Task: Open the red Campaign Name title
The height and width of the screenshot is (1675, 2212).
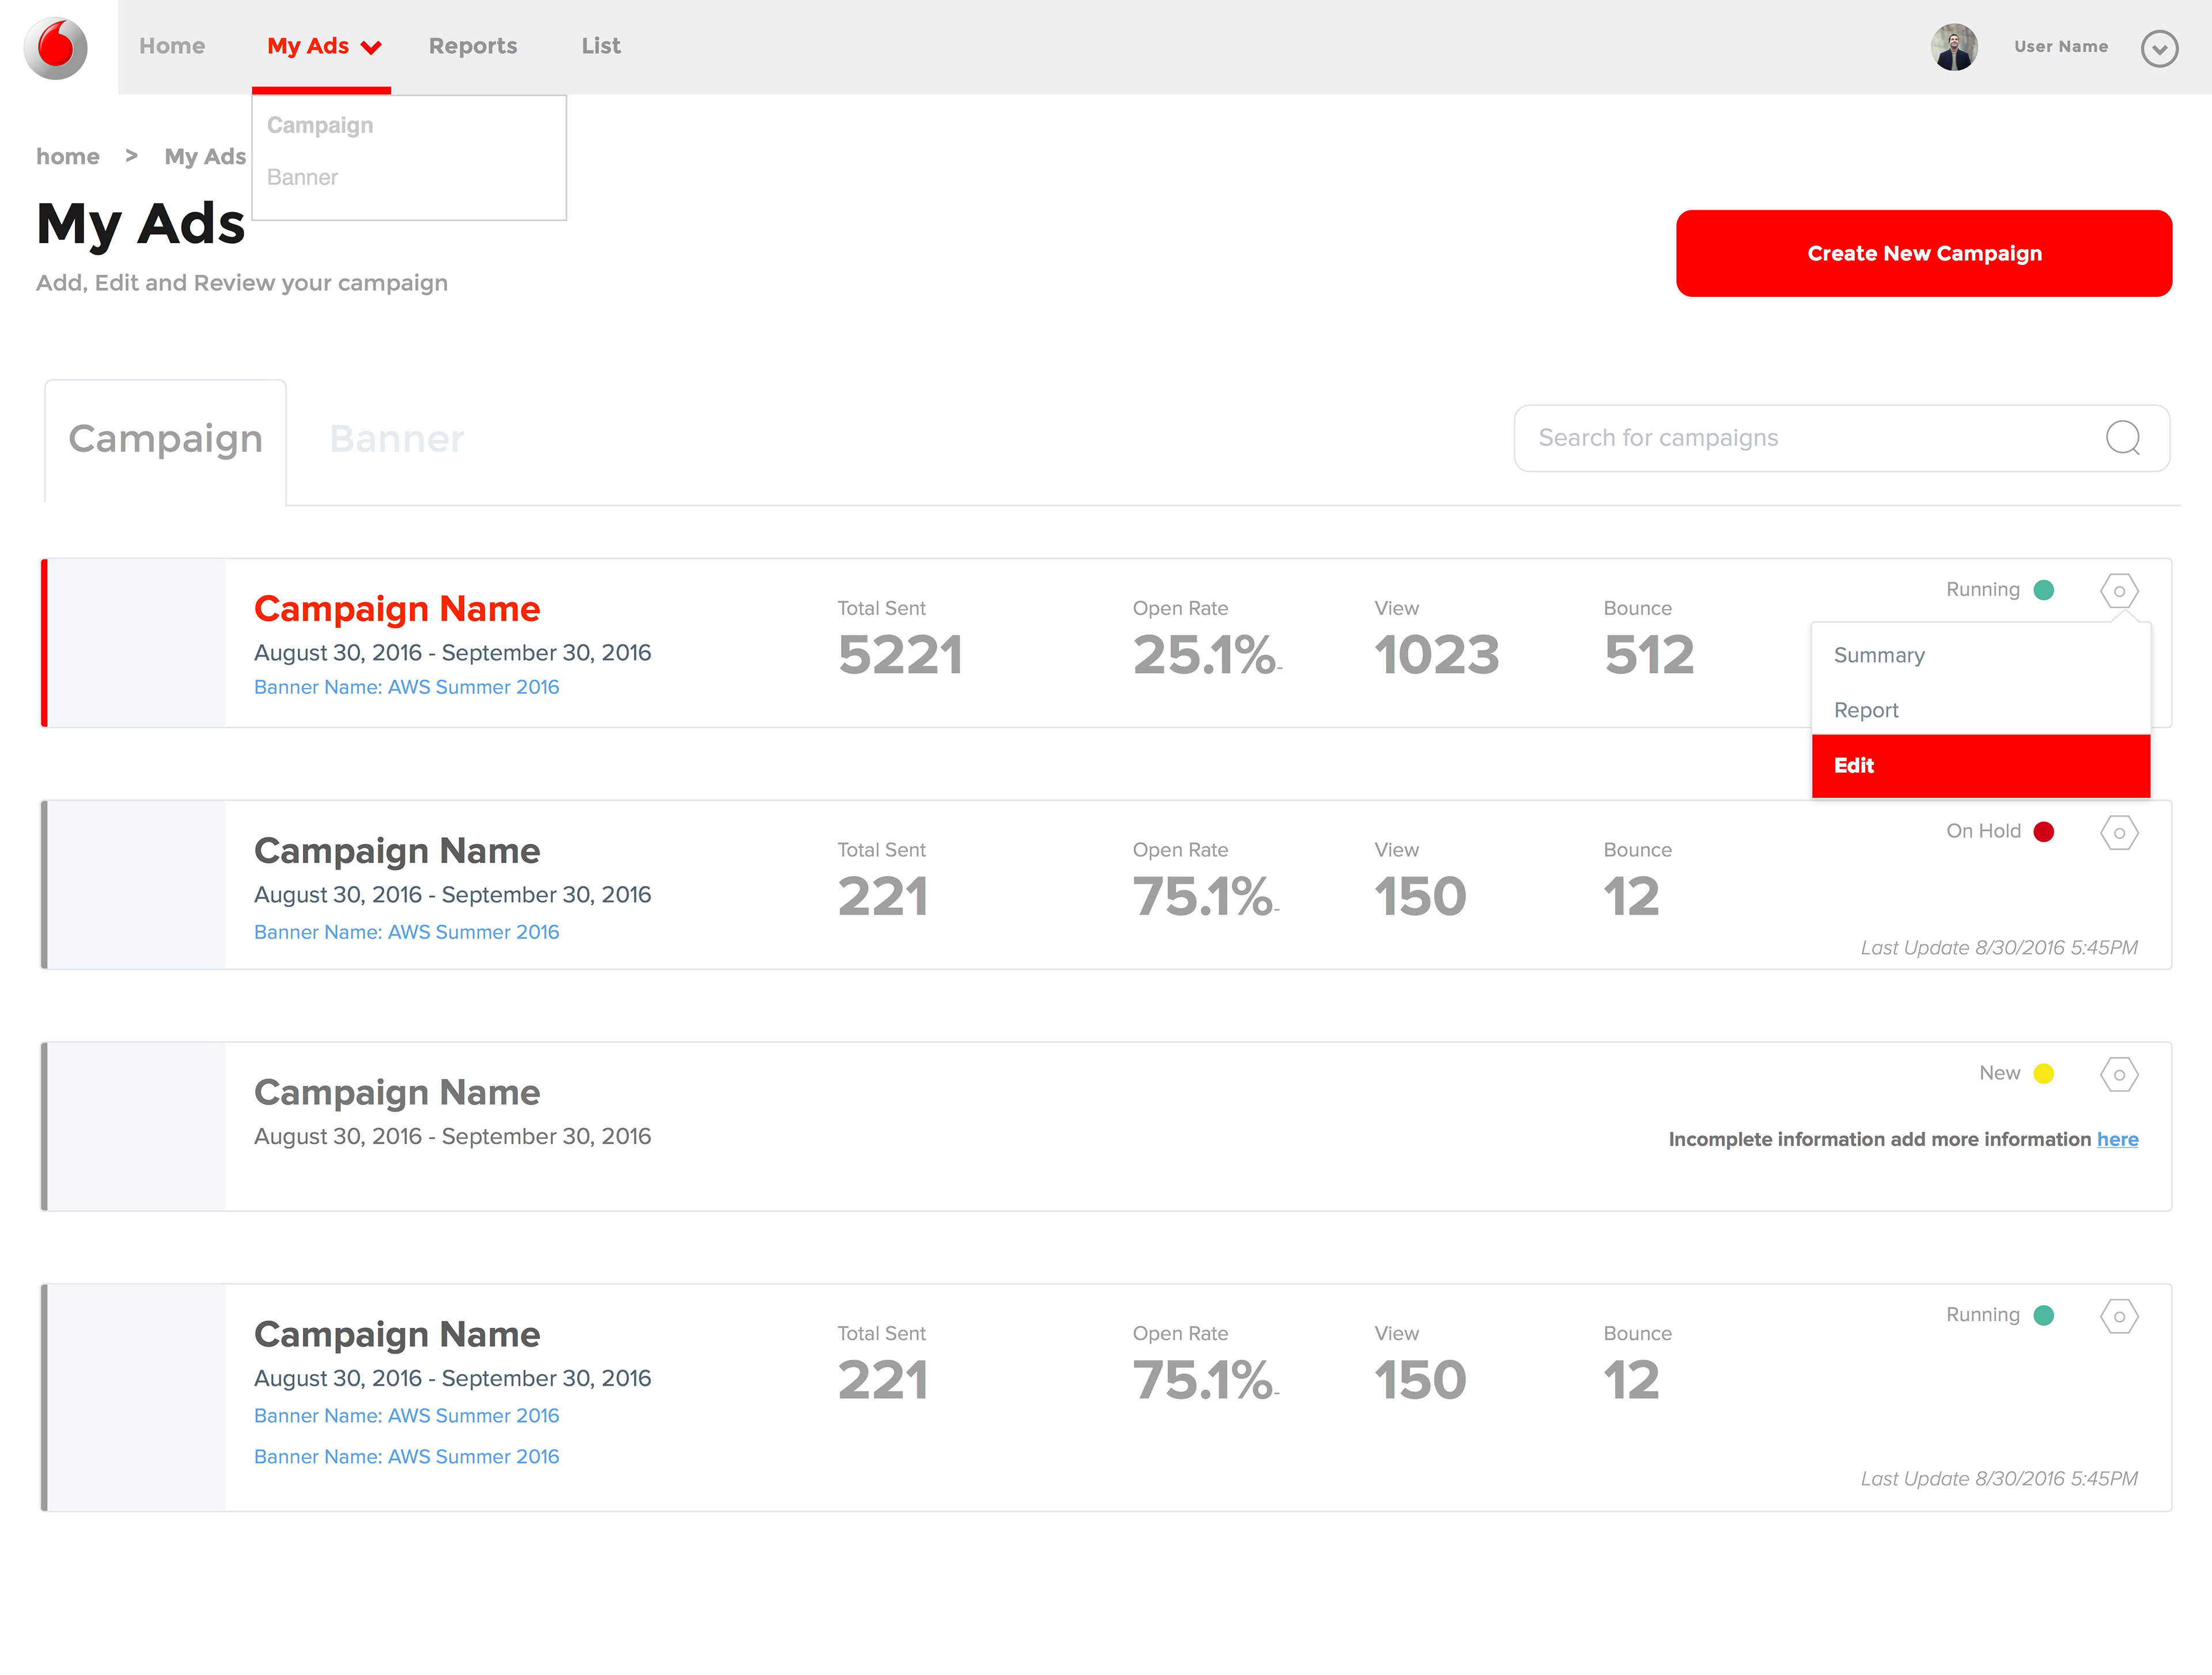Action: (397, 608)
